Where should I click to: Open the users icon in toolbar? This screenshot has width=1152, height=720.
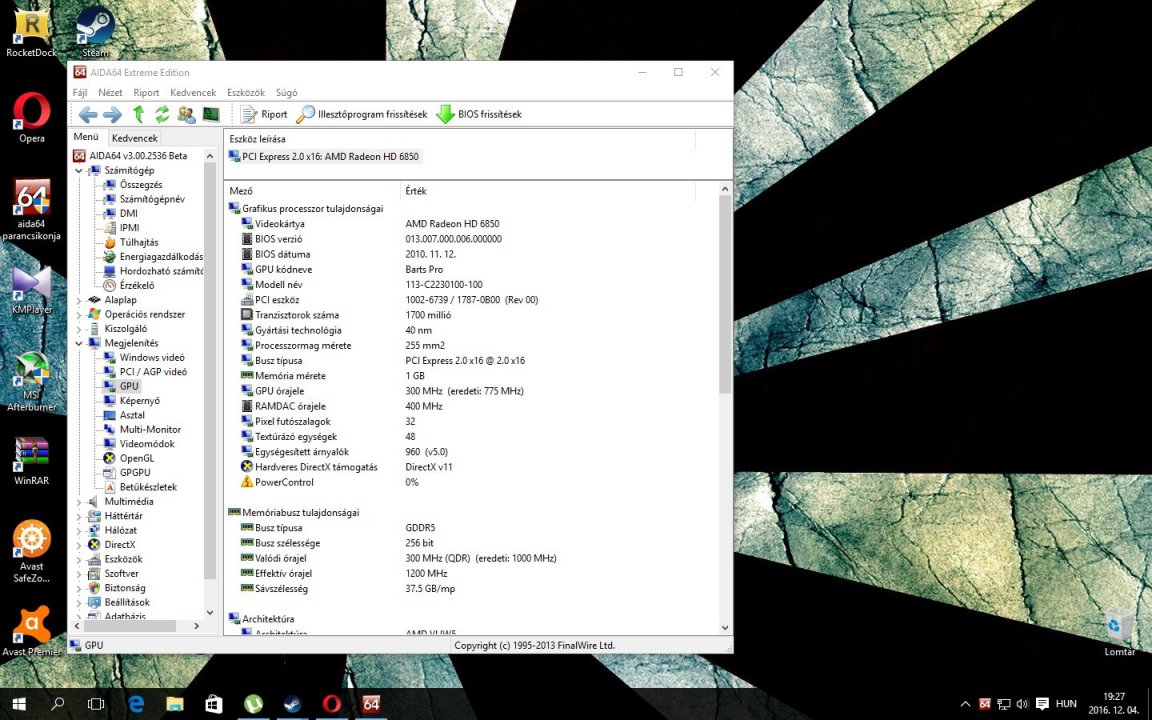coord(186,114)
